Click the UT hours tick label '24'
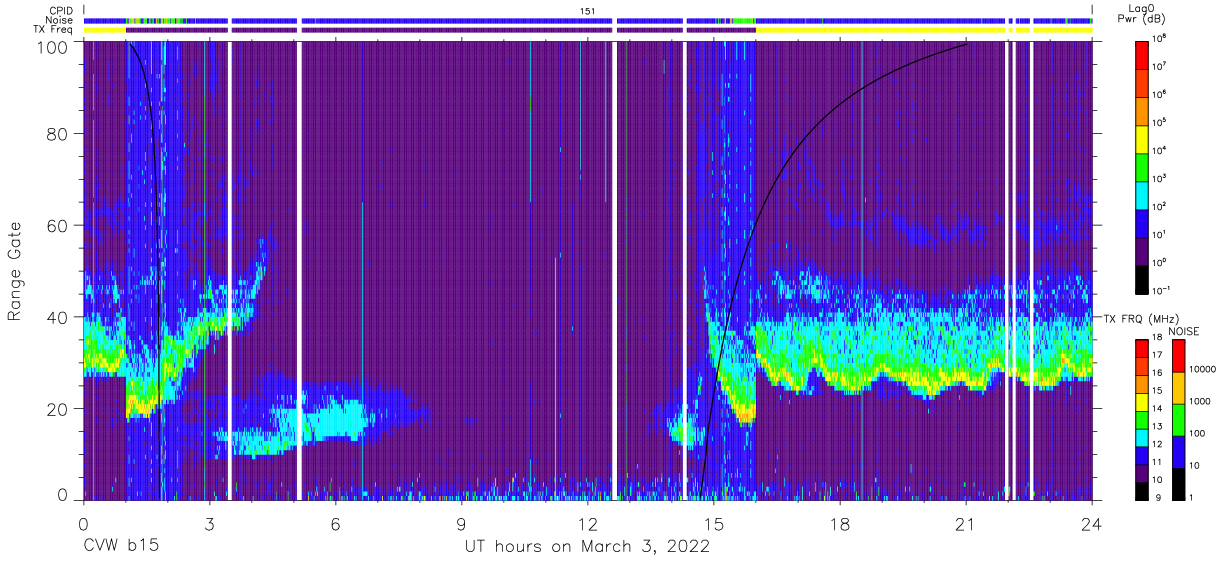 click(x=1092, y=523)
